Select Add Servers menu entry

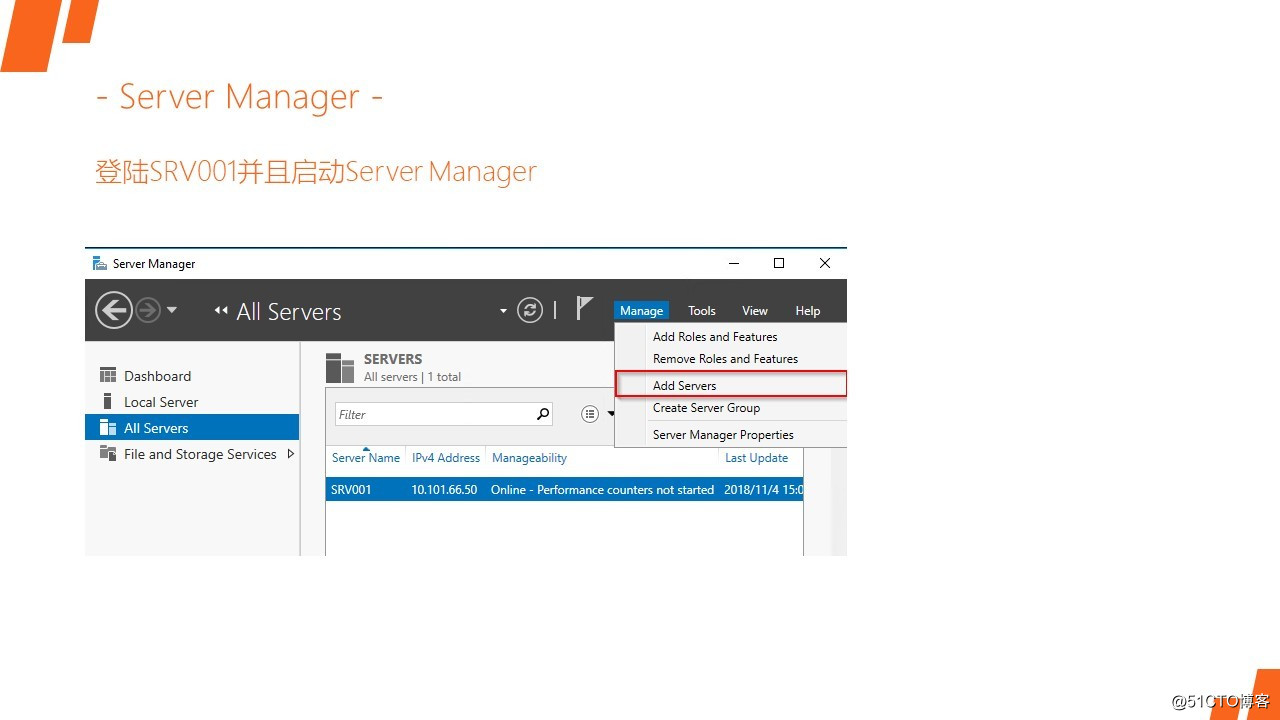point(731,385)
